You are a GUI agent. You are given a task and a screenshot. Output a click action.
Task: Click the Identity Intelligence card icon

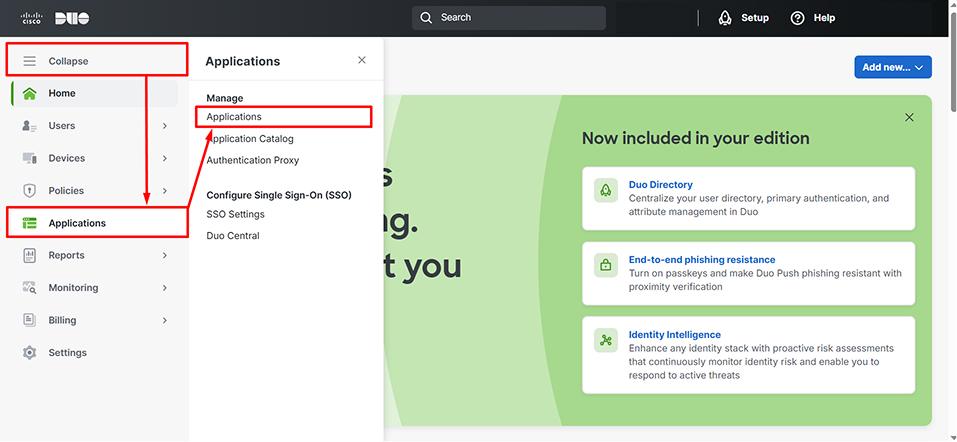click(x=605, y=340)
